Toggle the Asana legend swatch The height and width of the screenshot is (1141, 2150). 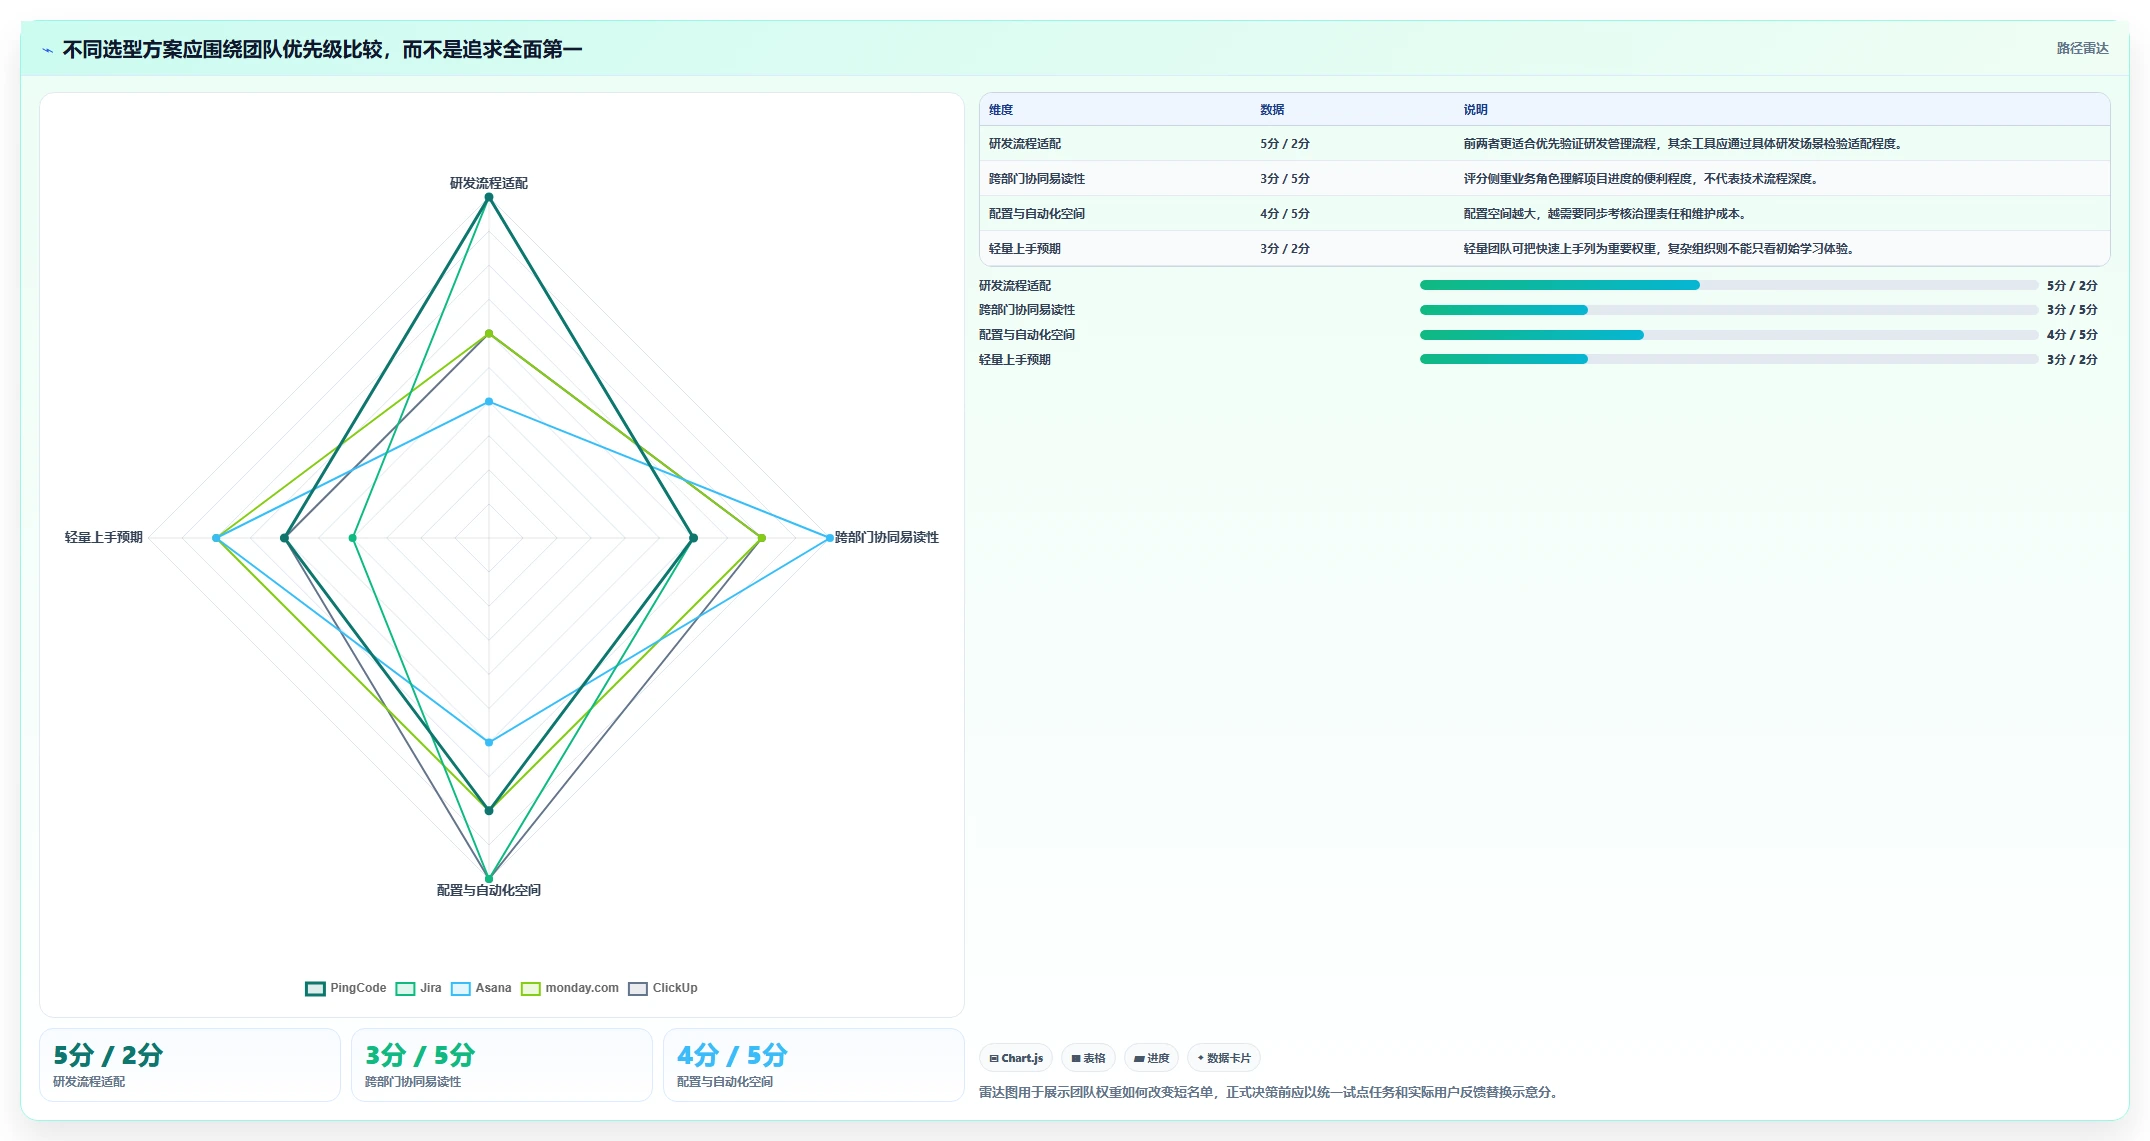[460, 989]
